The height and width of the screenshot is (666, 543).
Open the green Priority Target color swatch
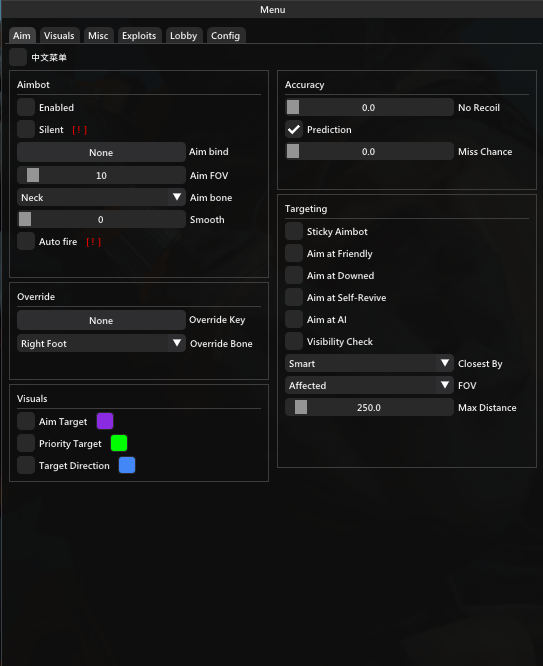click(119, 443)
